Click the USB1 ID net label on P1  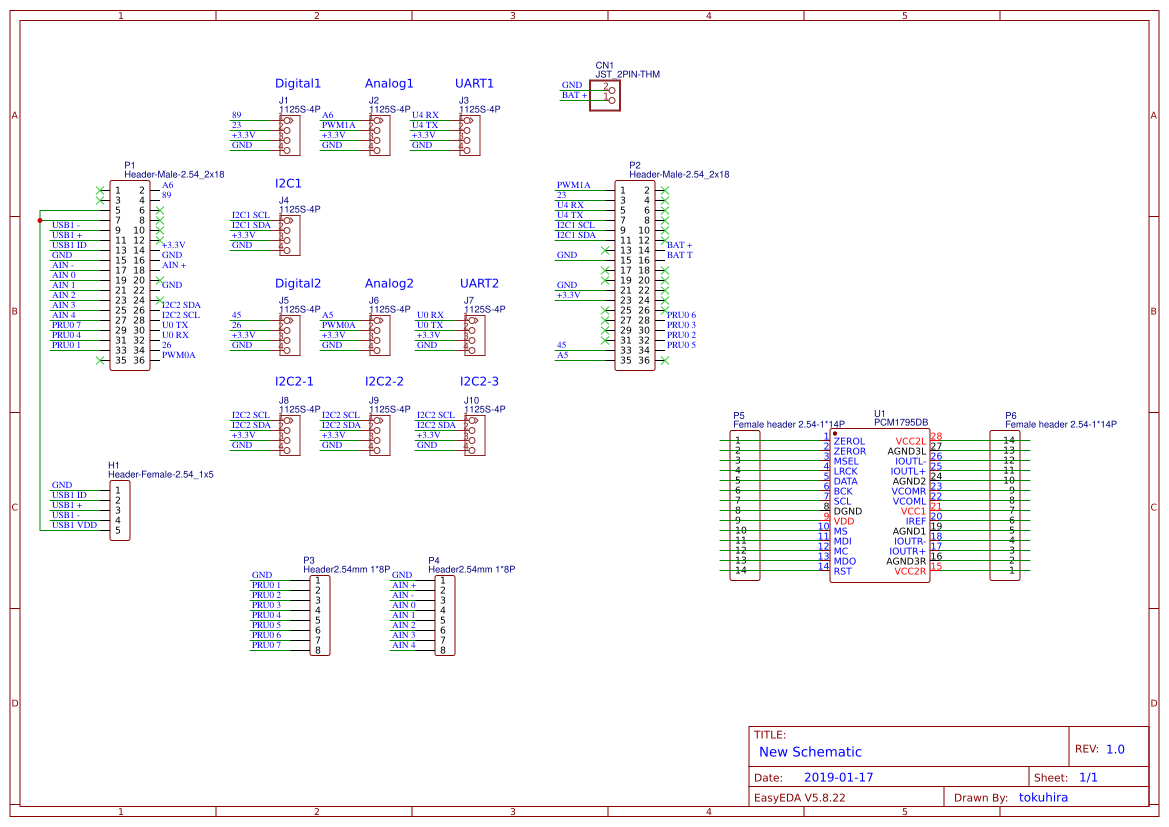[x=70, y=242]
